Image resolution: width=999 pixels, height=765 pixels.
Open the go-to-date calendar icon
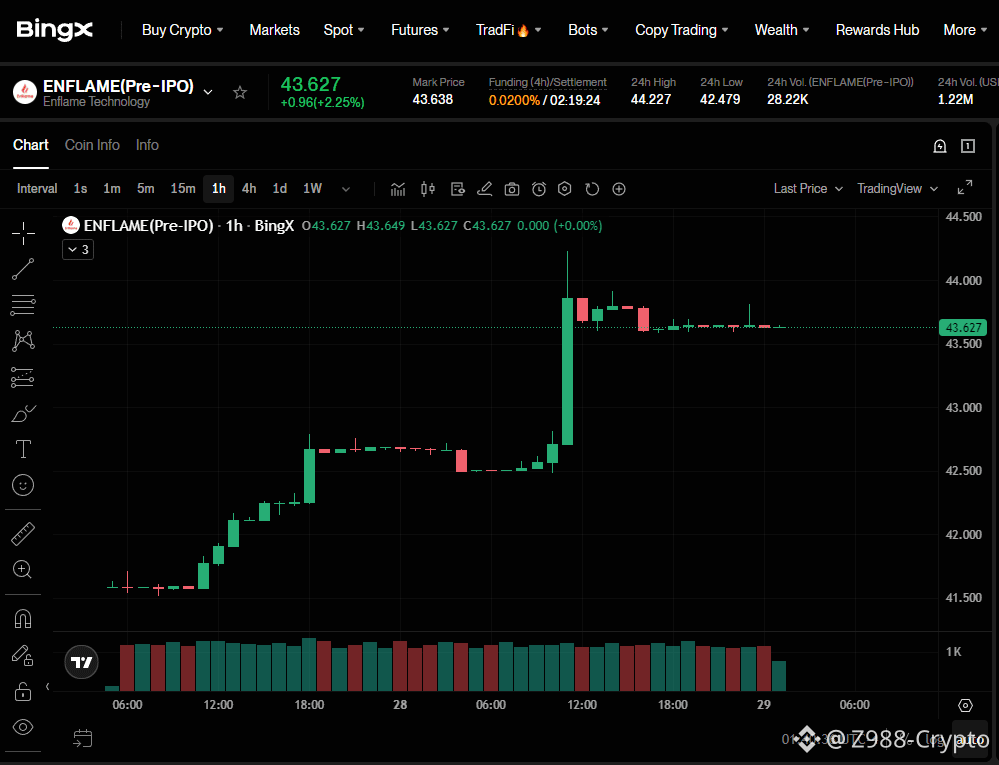[83, 738]
